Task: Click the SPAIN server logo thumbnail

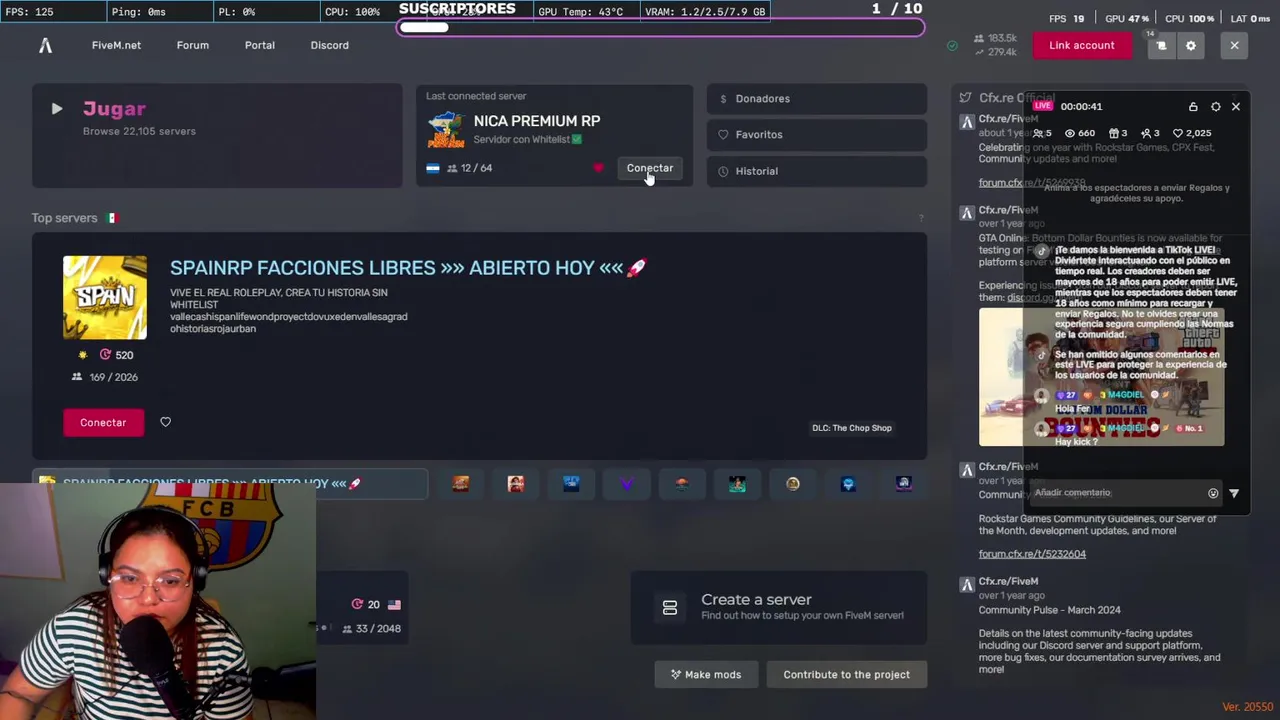Action: 105,297
